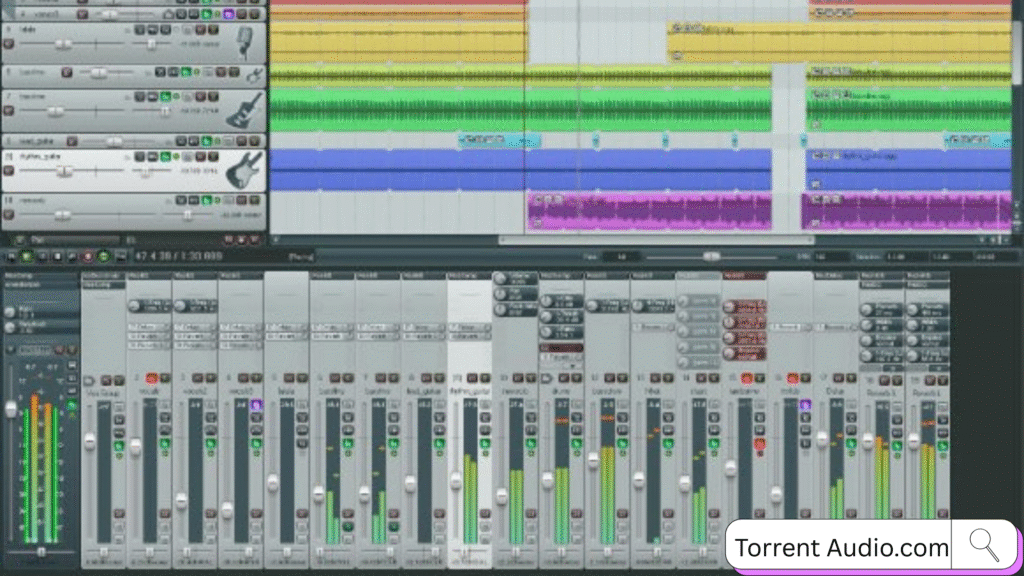Click the Torrent Audio.com search box
The width and height of the screenshot is (1024, 576).
(x=840, y=547)
